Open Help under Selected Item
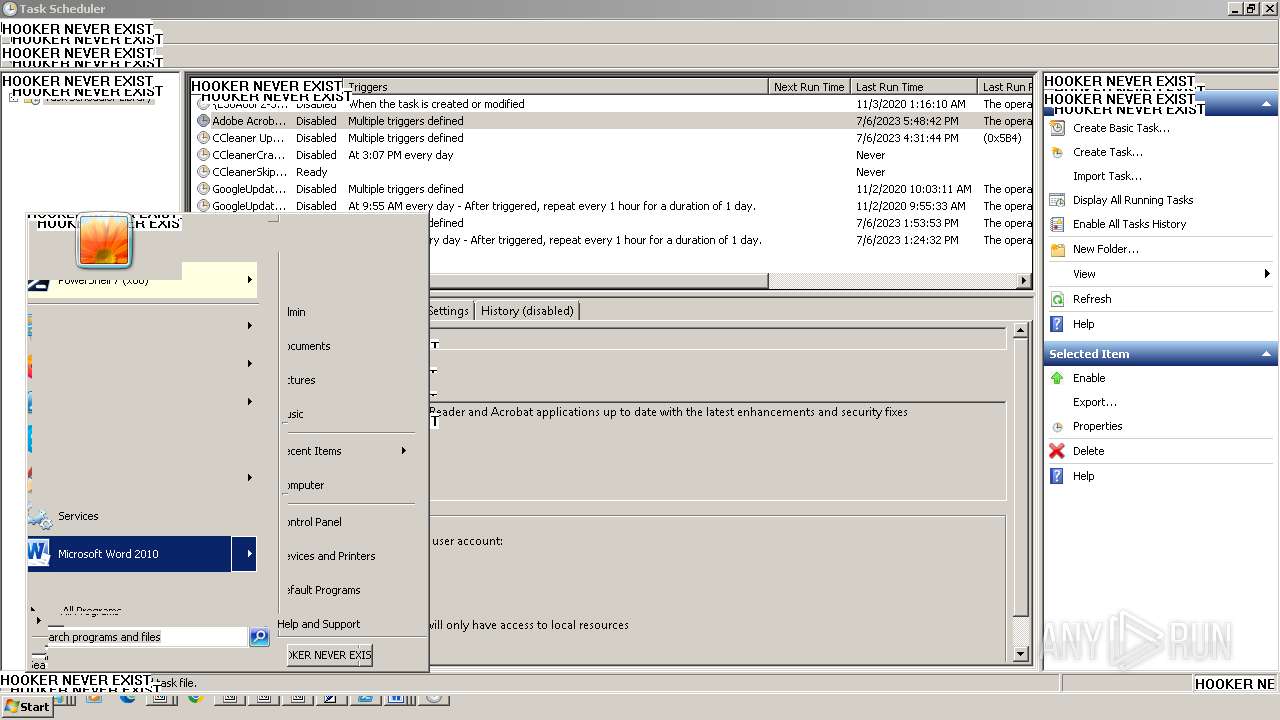Image resolution: width=1280 pixels, height=720 pixels. click(x=1084, y=476)
